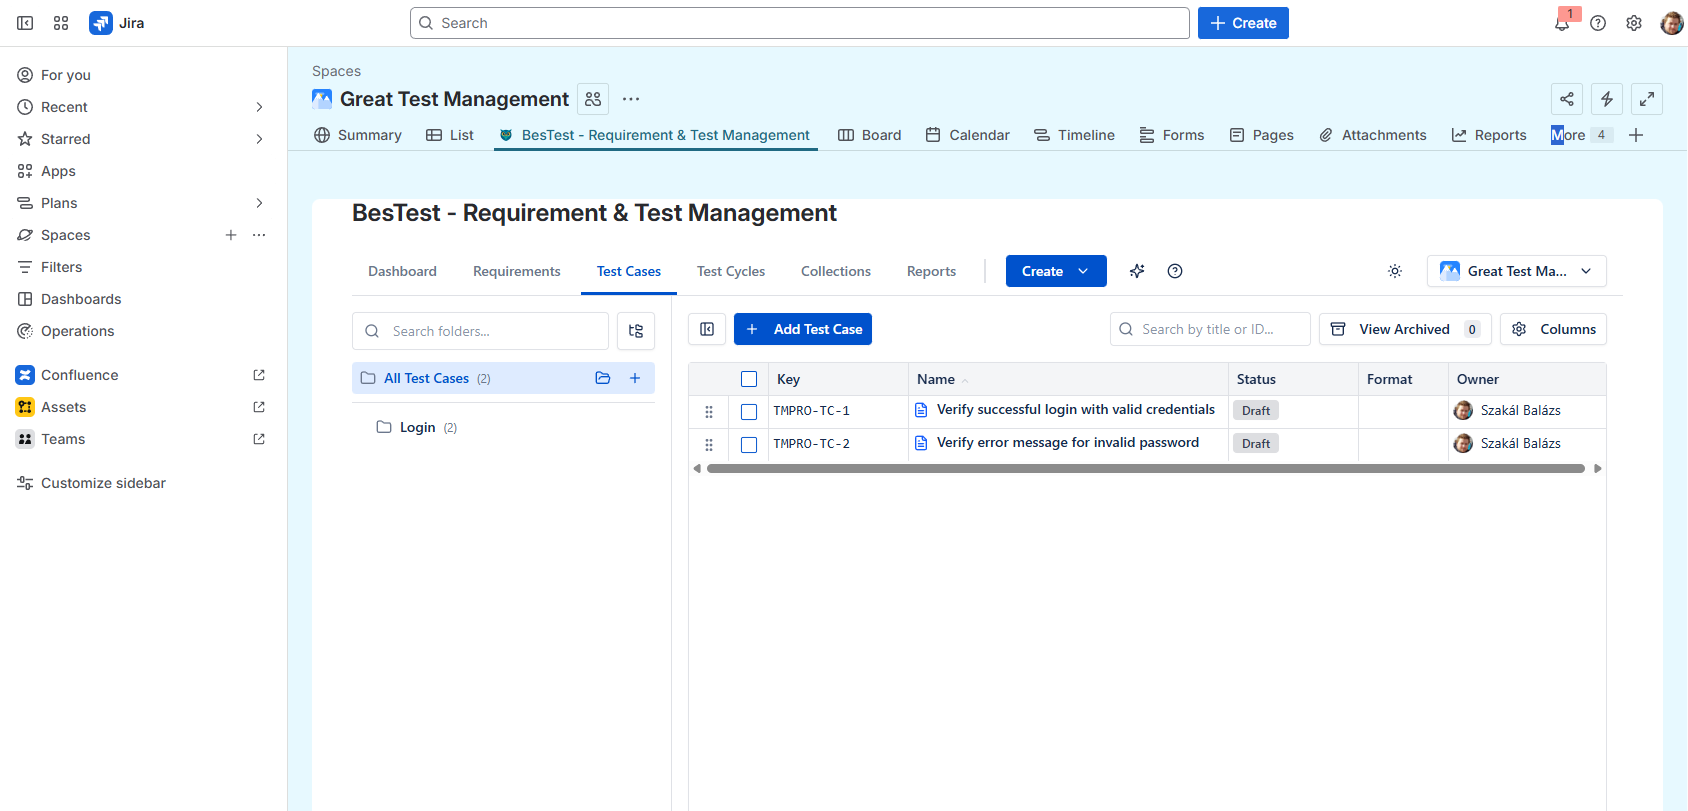Screen dimensions: 1688x811
Task: Click the horizontal scrollbar under the table
Action: (1145, 468)
